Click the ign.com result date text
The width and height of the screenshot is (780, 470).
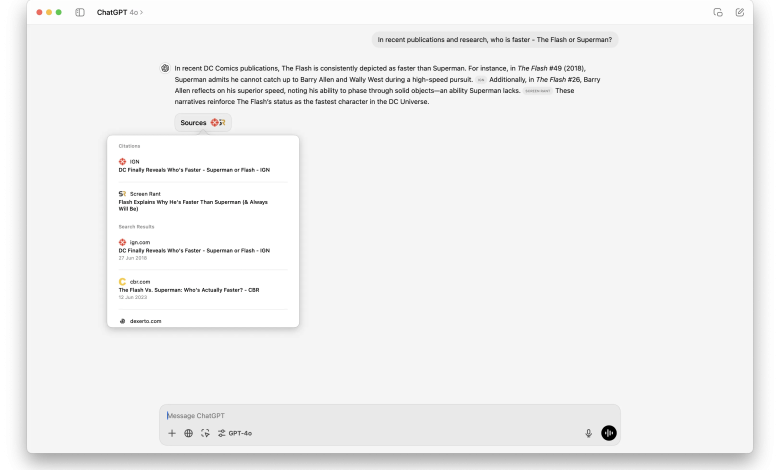(x=133, y=258)
